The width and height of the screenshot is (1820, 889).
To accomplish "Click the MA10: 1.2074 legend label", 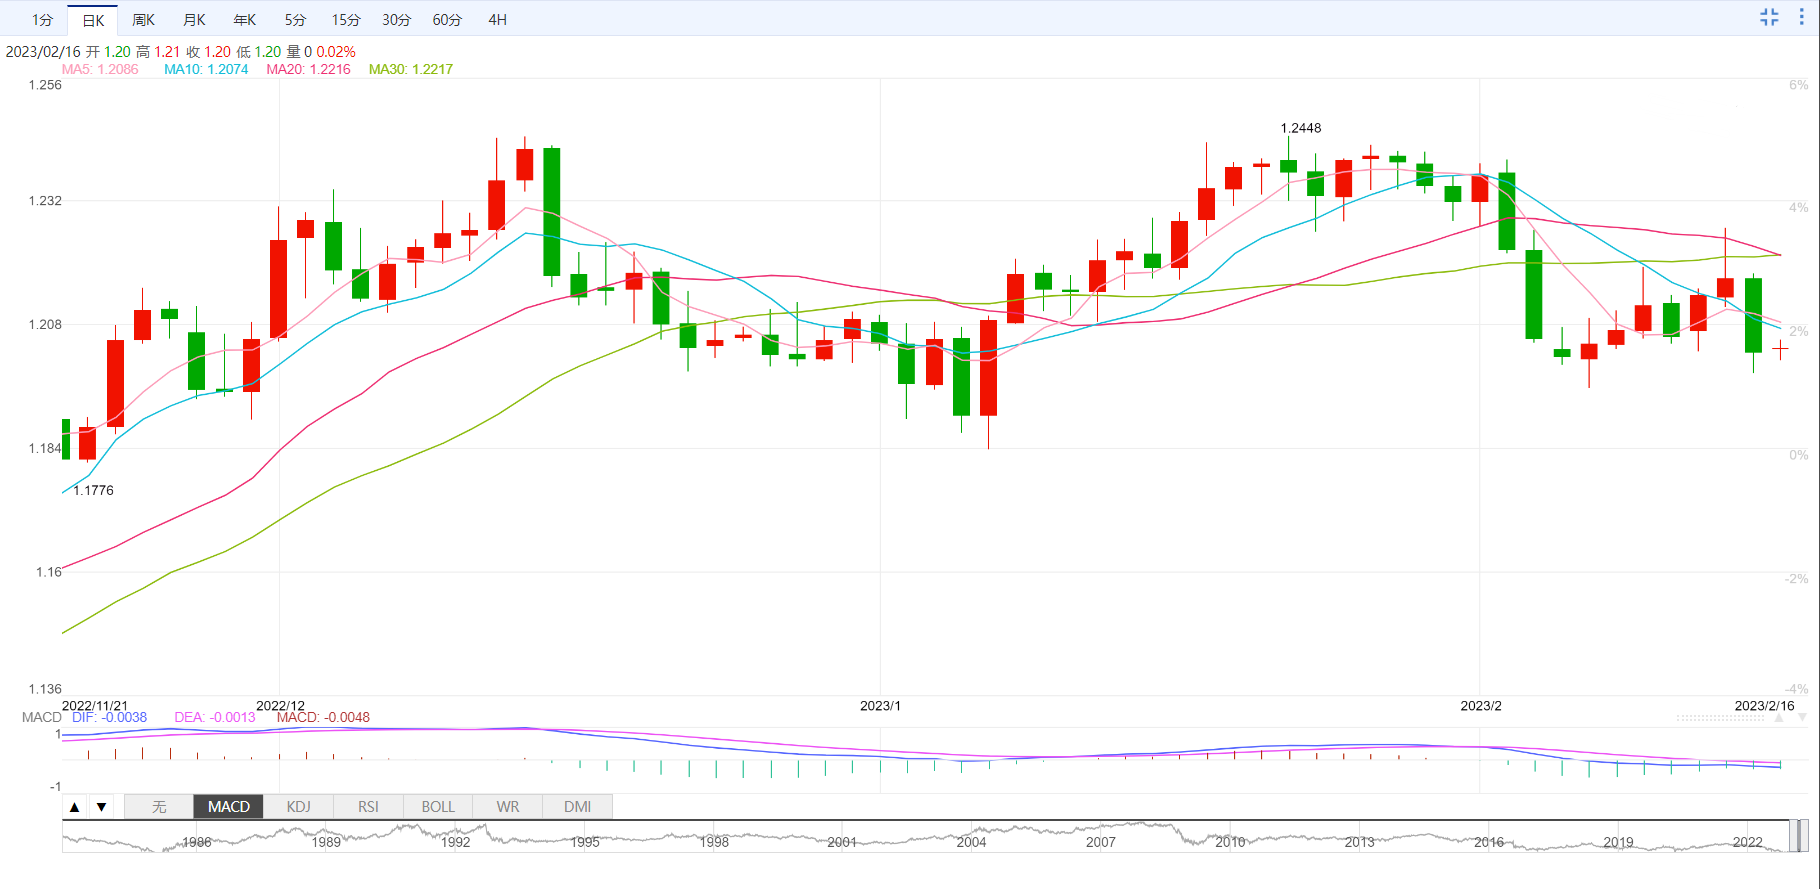I will (206, 69).
